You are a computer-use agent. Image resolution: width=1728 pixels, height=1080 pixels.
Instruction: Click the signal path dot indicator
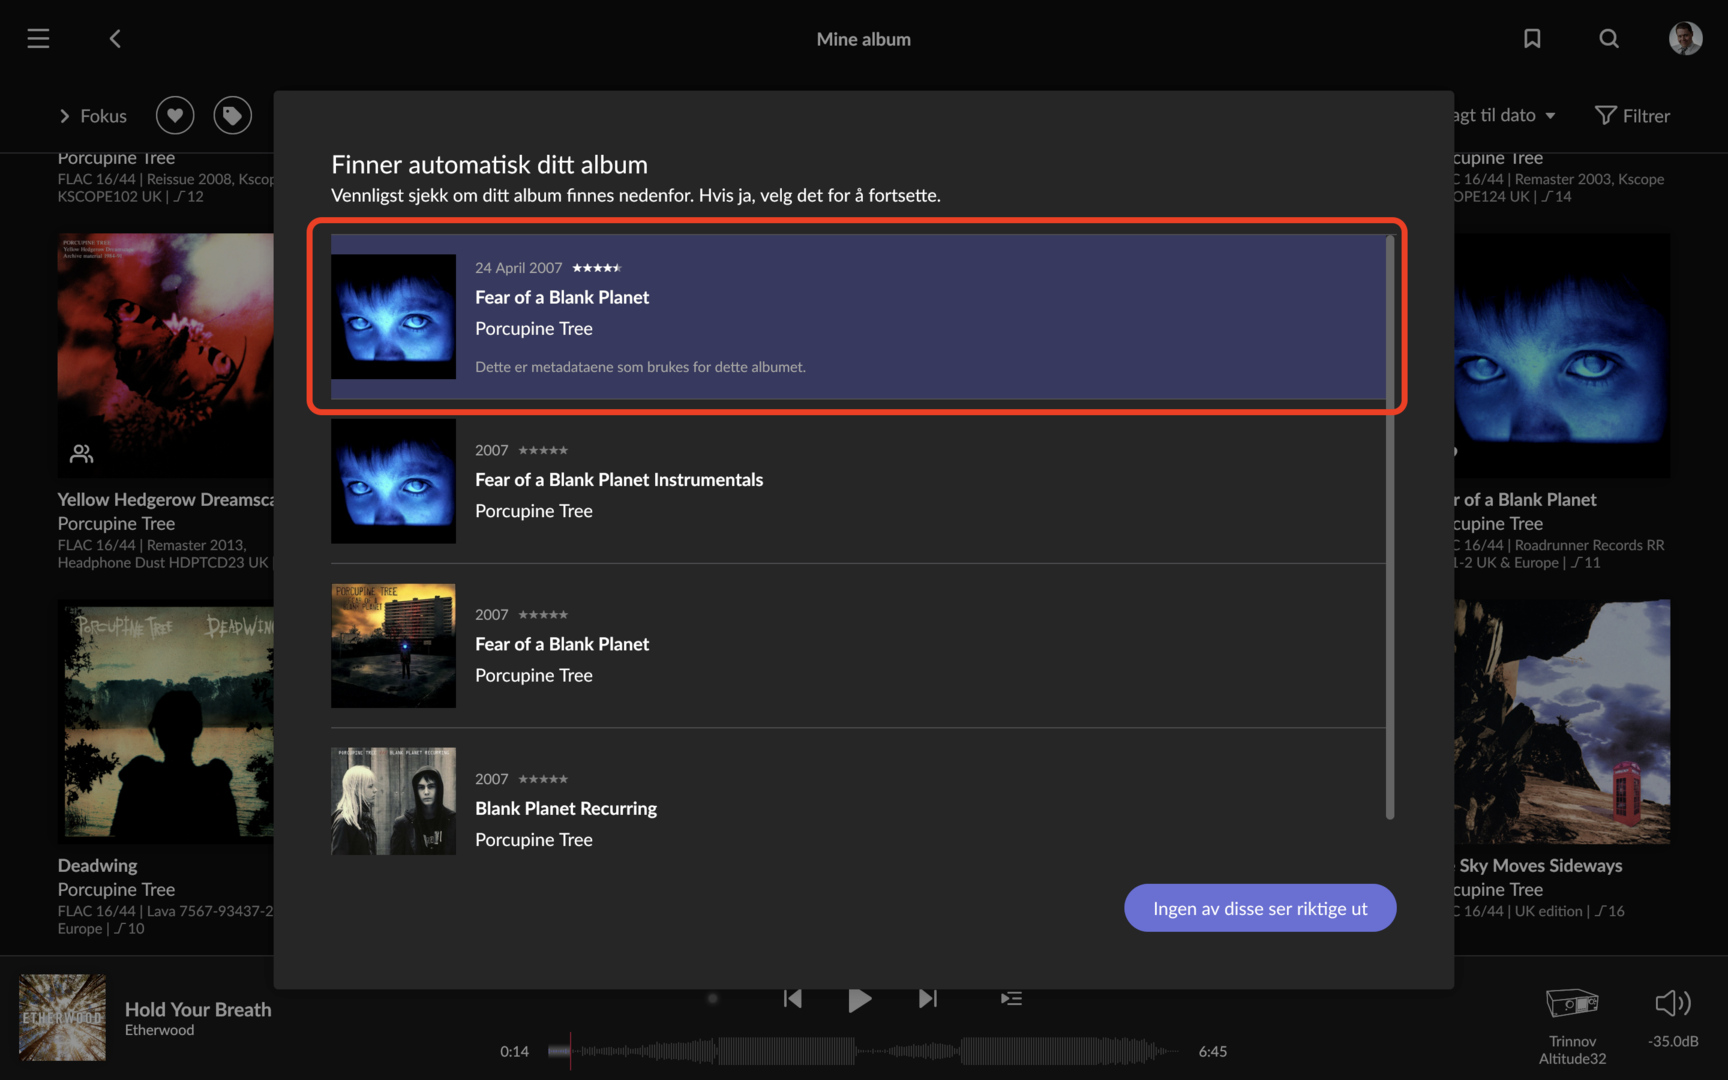click(x=712, y=998)
